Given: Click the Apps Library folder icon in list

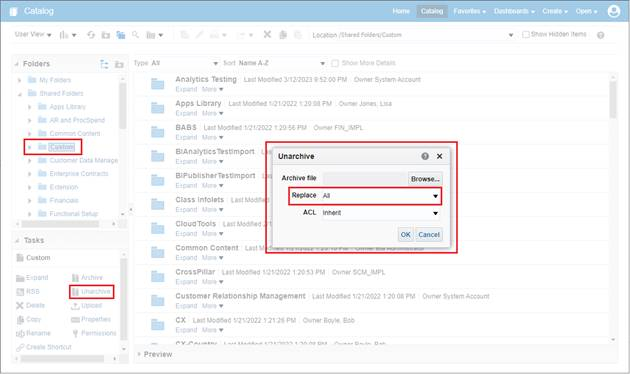Looking at the screenshot, I should pyautogui.click(x=158, y=108).
